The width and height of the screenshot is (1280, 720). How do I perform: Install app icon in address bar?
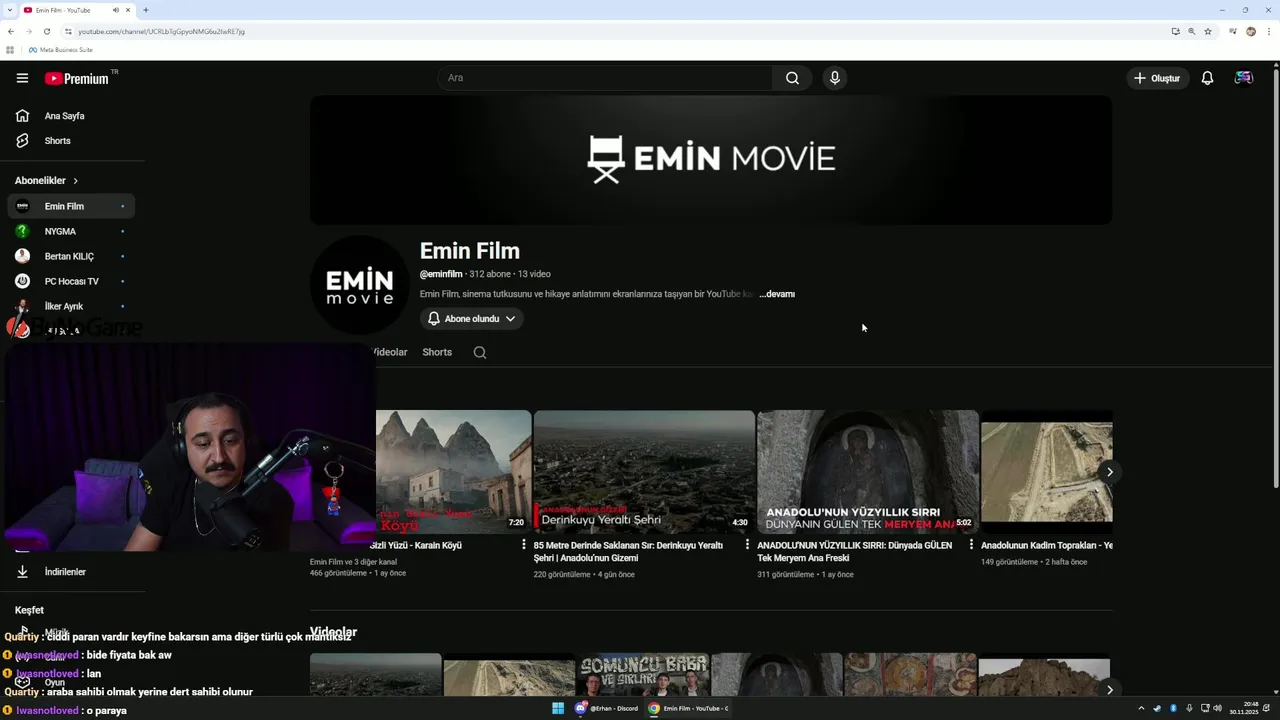[x=1175, y=31]
